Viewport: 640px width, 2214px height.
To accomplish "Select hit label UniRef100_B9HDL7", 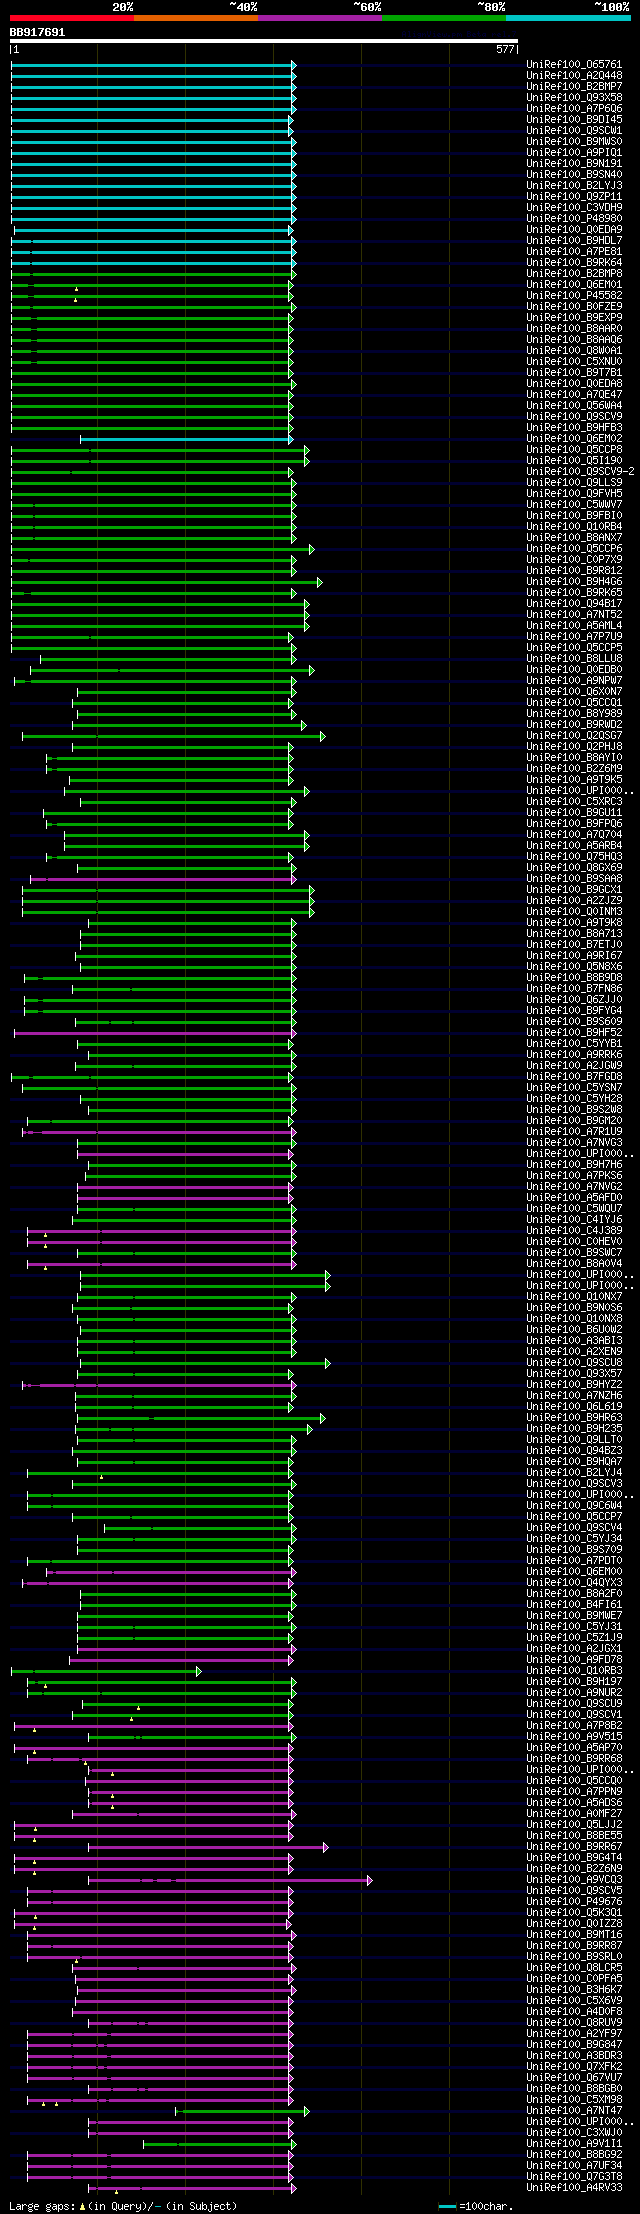I will [574, 241].
